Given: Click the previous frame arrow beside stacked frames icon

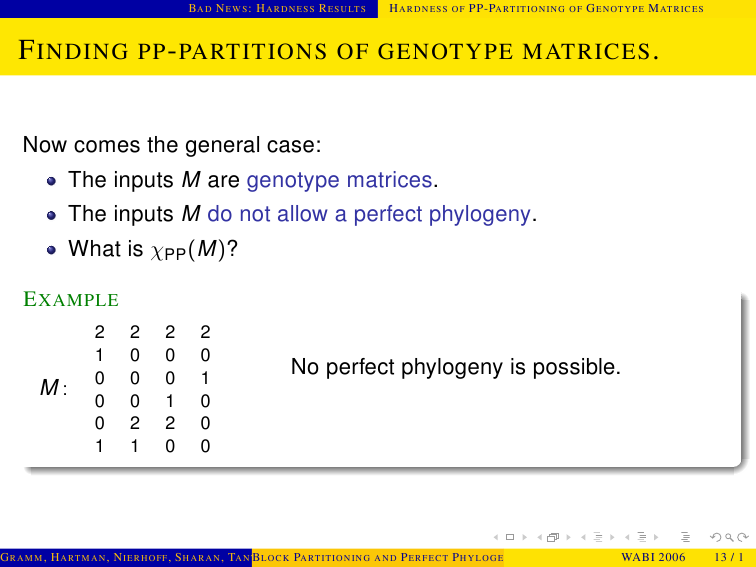Looking at the screenshot, I should 540,537.
